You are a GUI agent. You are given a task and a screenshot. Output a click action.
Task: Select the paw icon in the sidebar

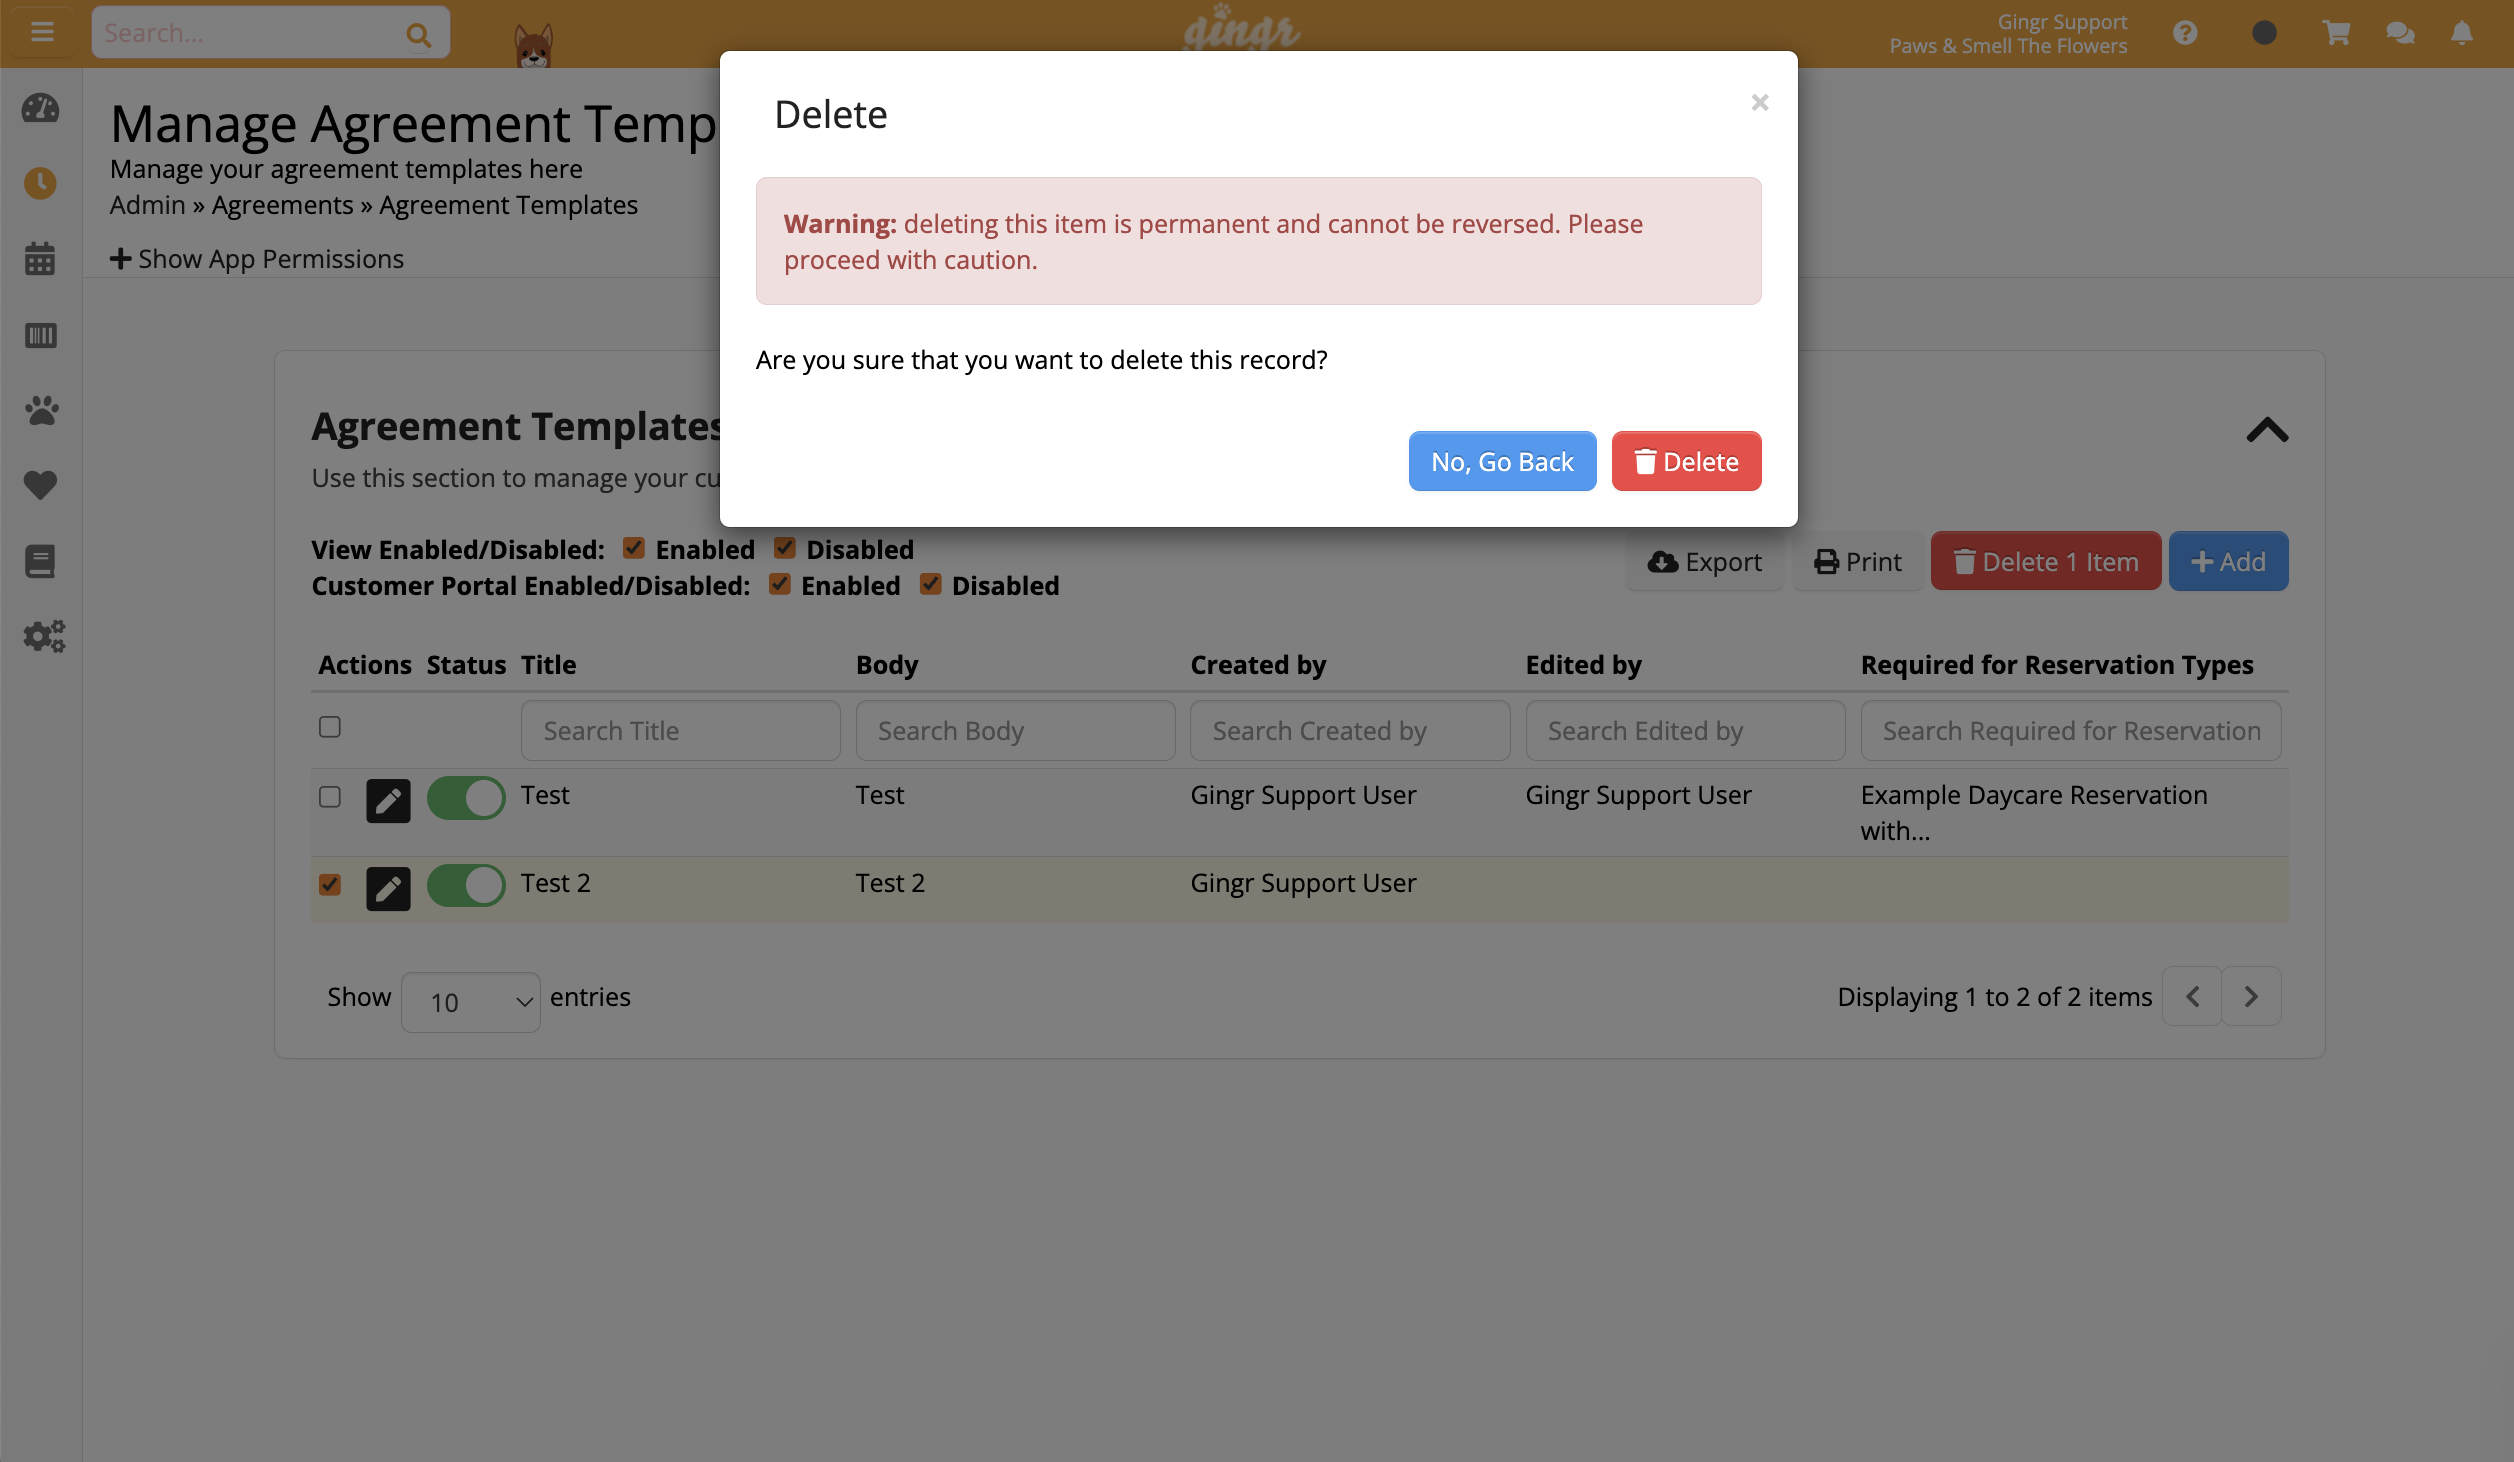point(40,410)
